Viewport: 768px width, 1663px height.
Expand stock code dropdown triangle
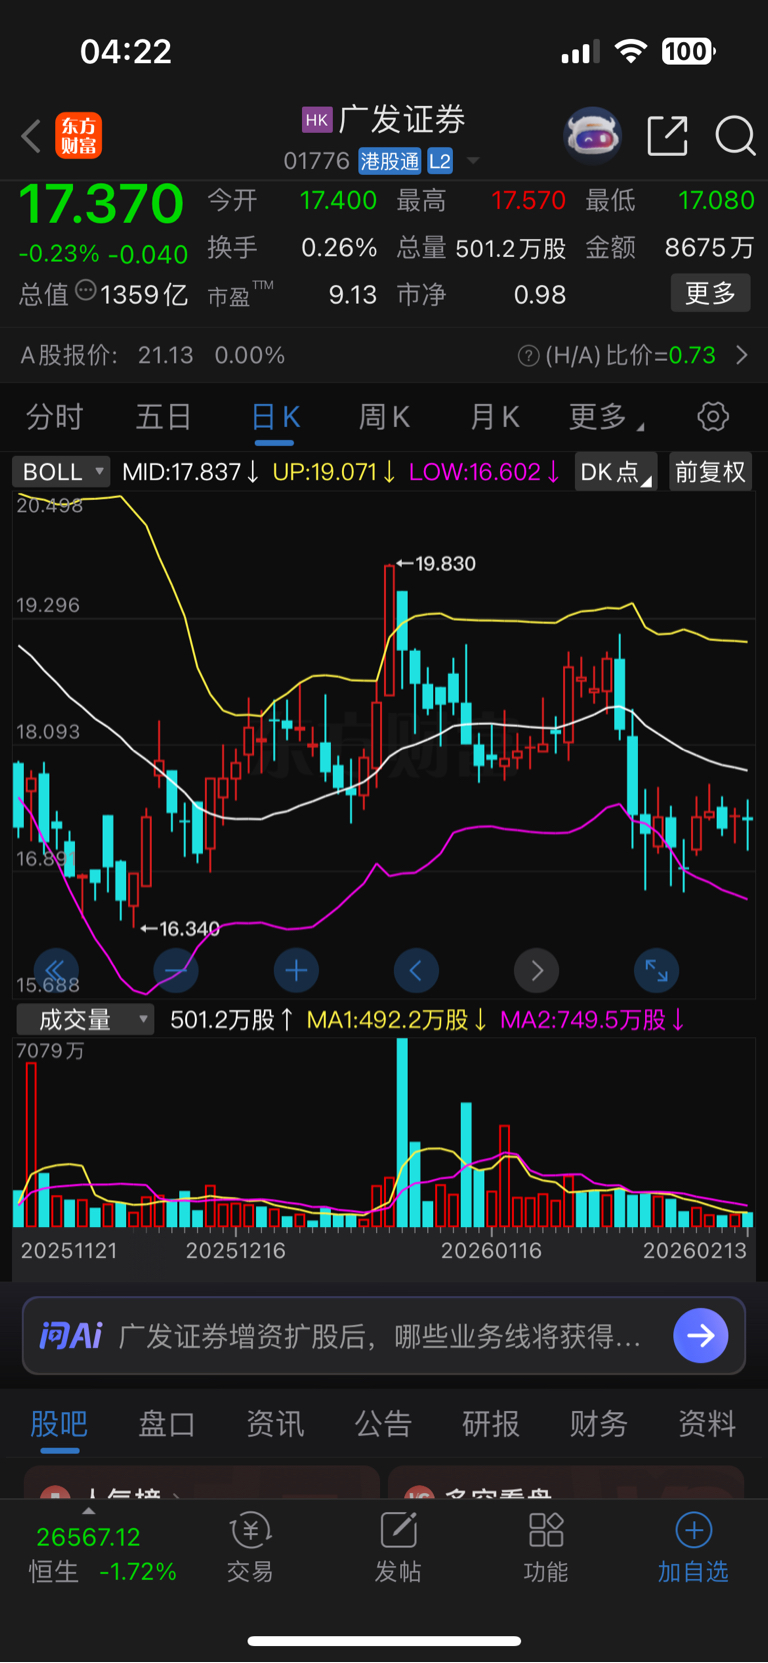[x=473, y=161]
